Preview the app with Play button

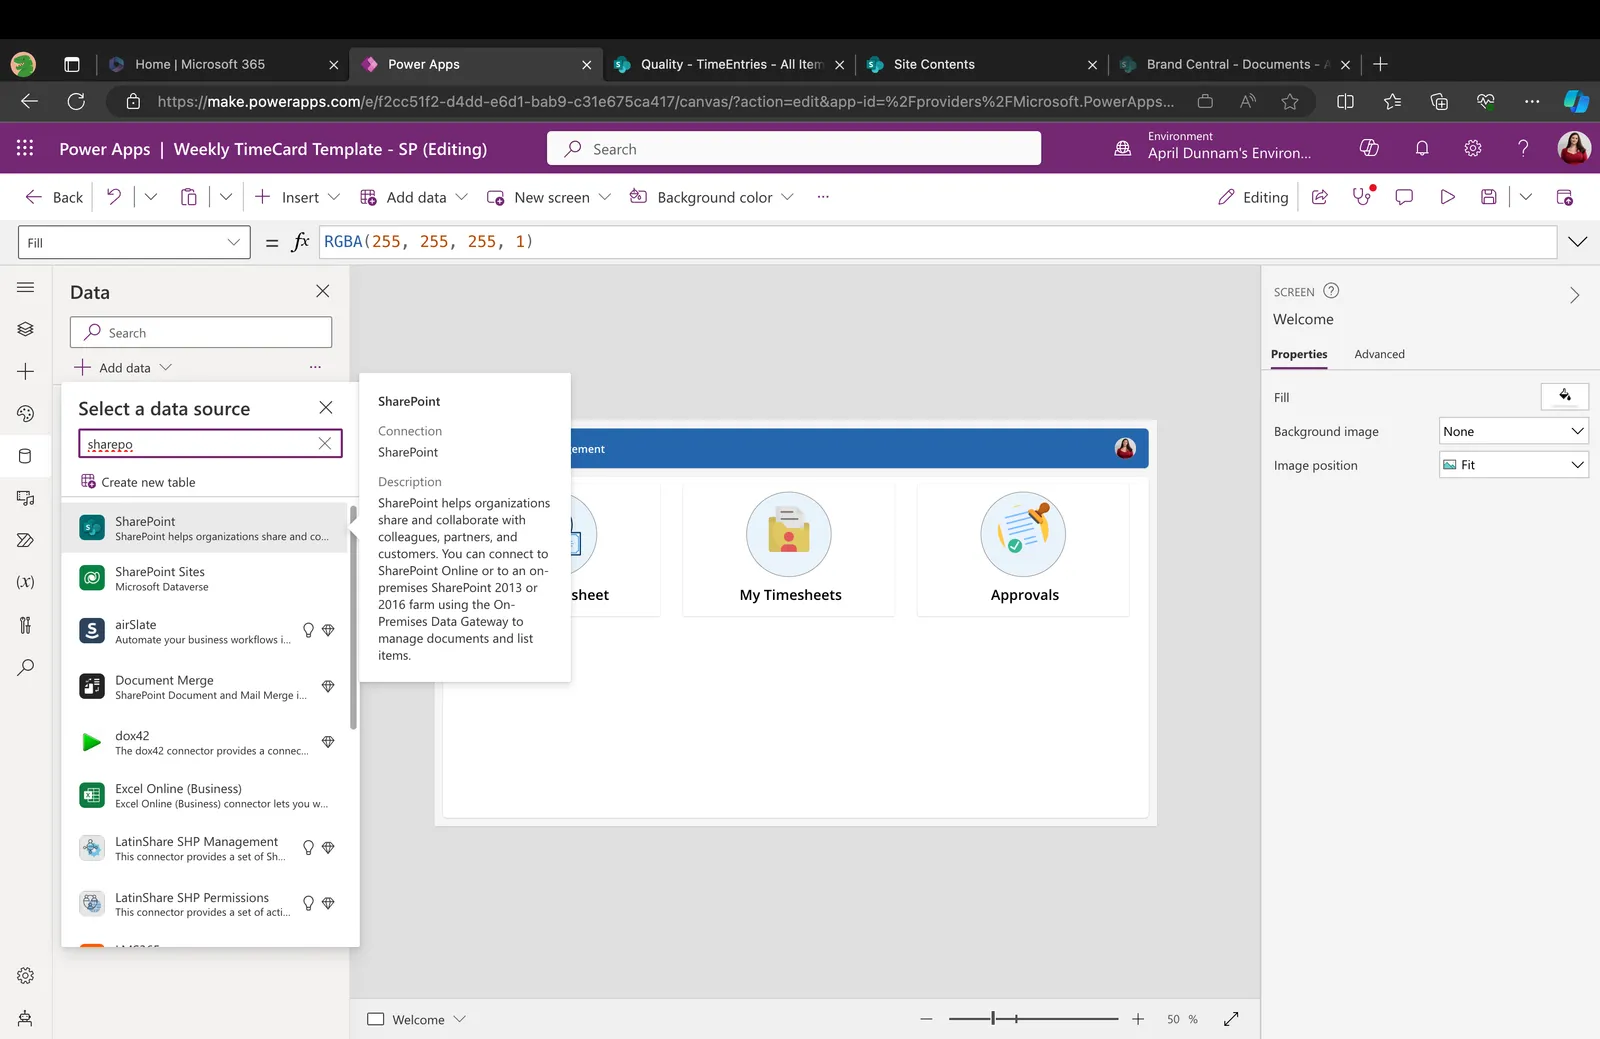click(1447, 197)
